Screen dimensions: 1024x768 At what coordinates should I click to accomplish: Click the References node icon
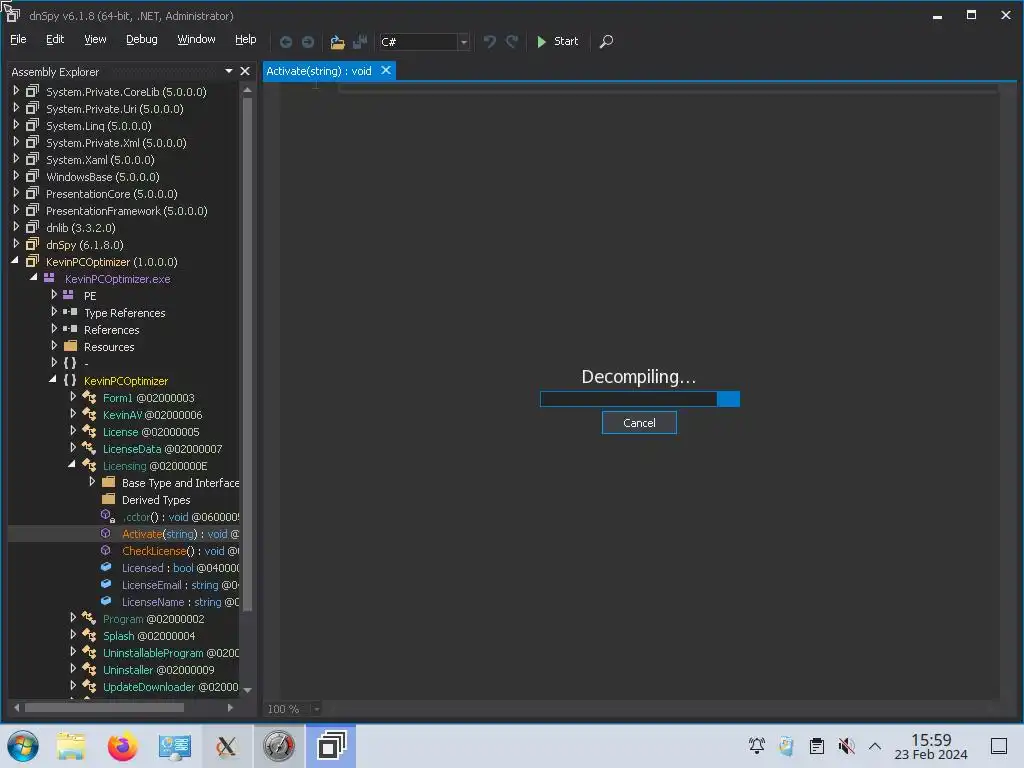(70, 329)
